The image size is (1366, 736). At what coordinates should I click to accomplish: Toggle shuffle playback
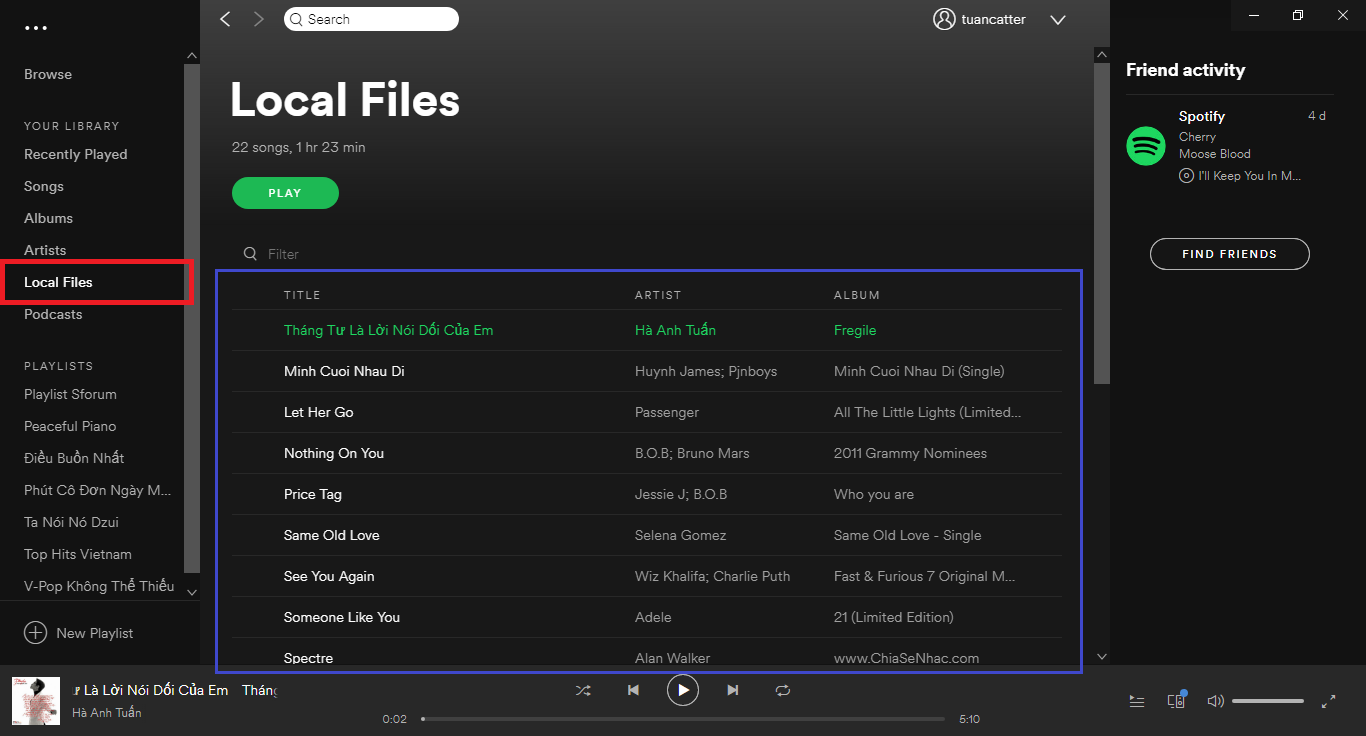click(x=583, y=690)
